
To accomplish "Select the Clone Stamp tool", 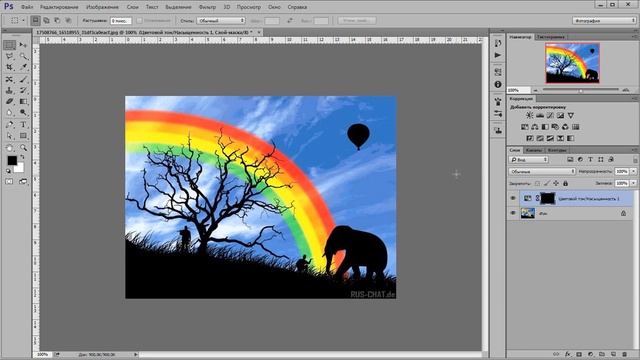I will [x=9, y=90].
